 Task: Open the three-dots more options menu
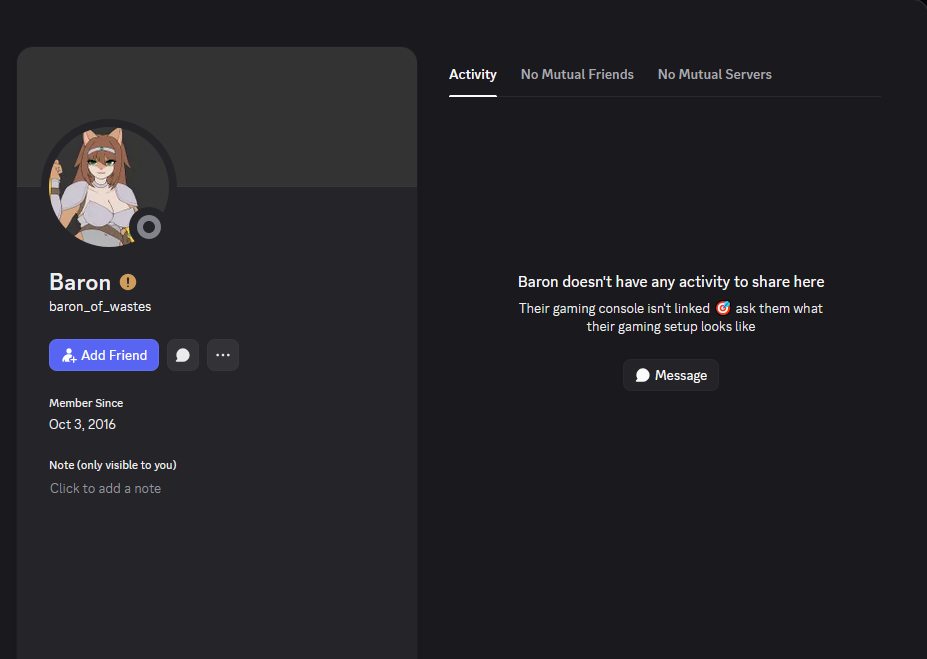click(223, 355)
